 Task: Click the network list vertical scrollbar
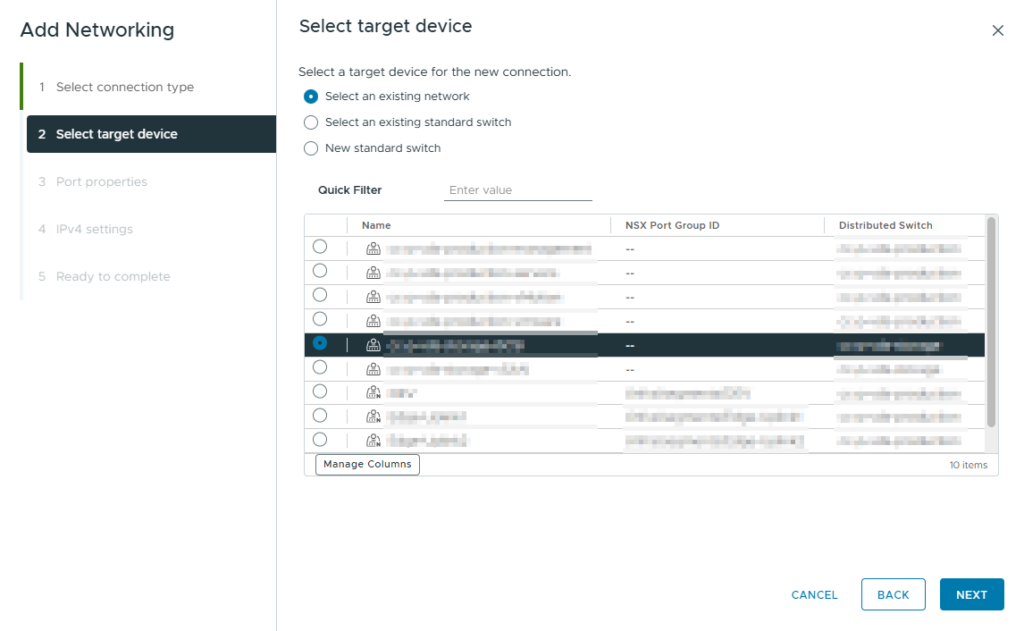[991, 323]
